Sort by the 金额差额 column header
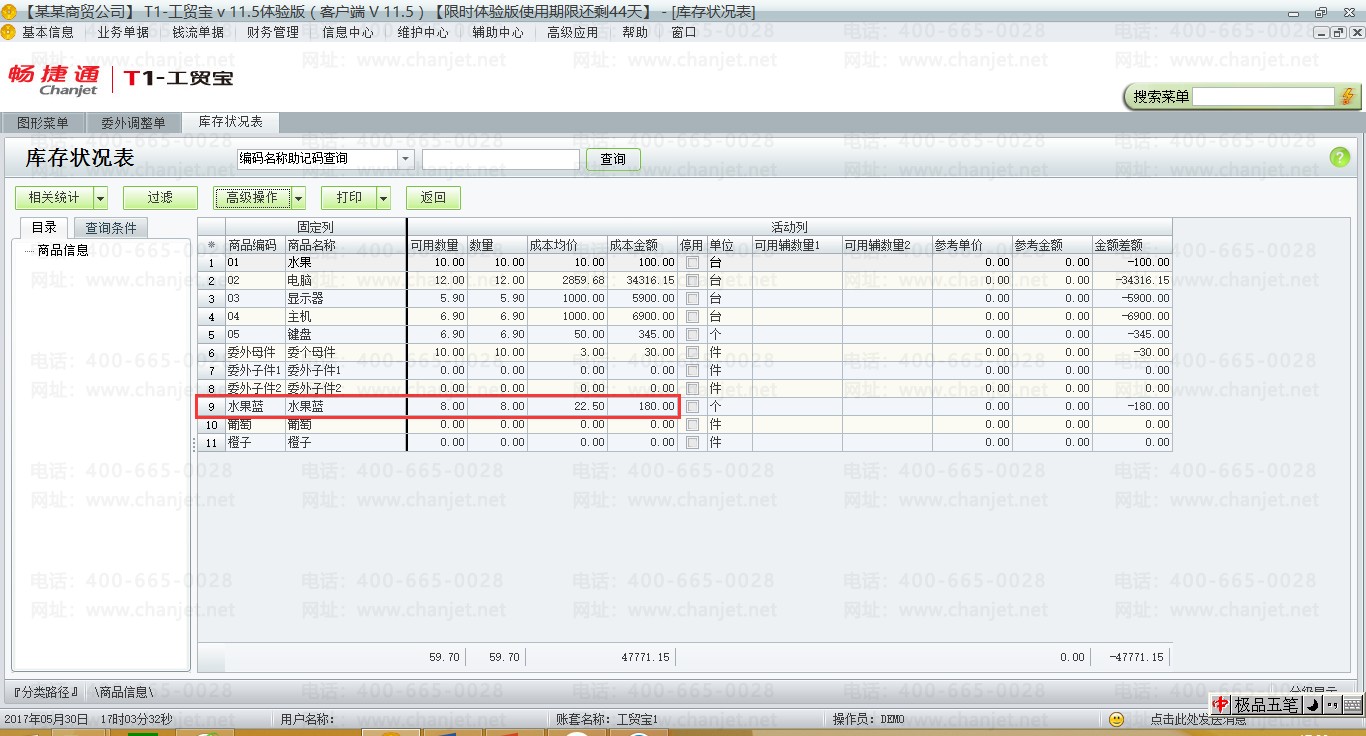 click(x=1132, y=245)
